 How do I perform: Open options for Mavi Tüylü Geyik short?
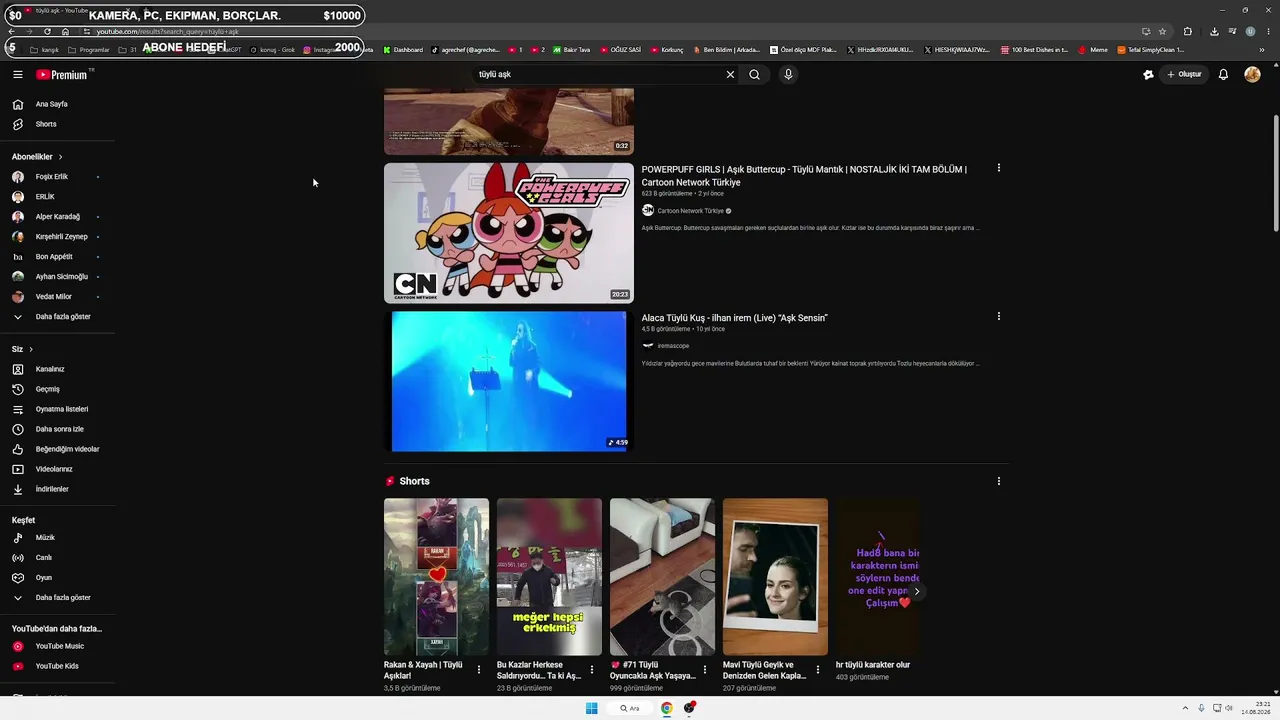[818, 670]
